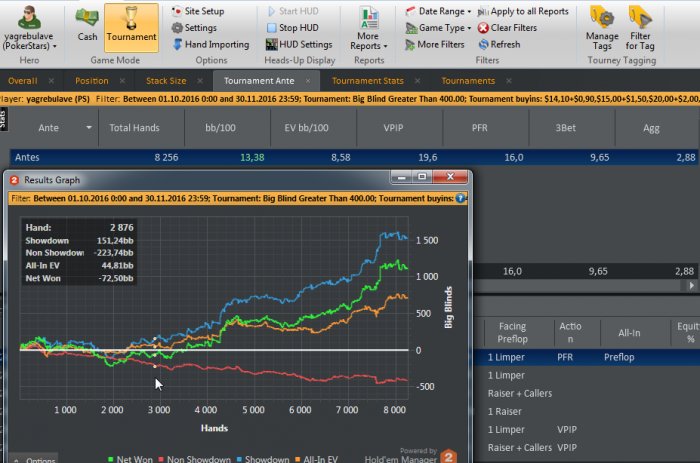Toggle the Non Showdown legend swatch
The image size is (700, 463).
[x=161, y=459]
